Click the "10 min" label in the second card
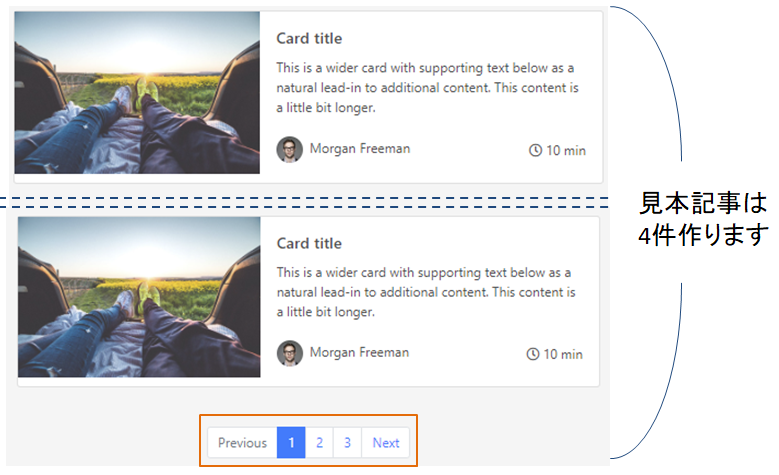This screenshot has height=475, width=779. [563, 354]
